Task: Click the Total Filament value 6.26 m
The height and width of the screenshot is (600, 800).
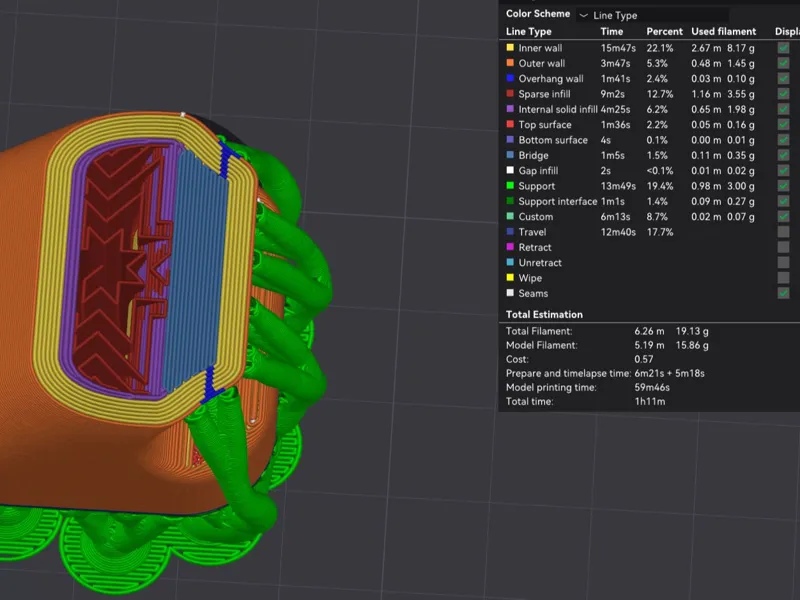Action: click(649, 331)
